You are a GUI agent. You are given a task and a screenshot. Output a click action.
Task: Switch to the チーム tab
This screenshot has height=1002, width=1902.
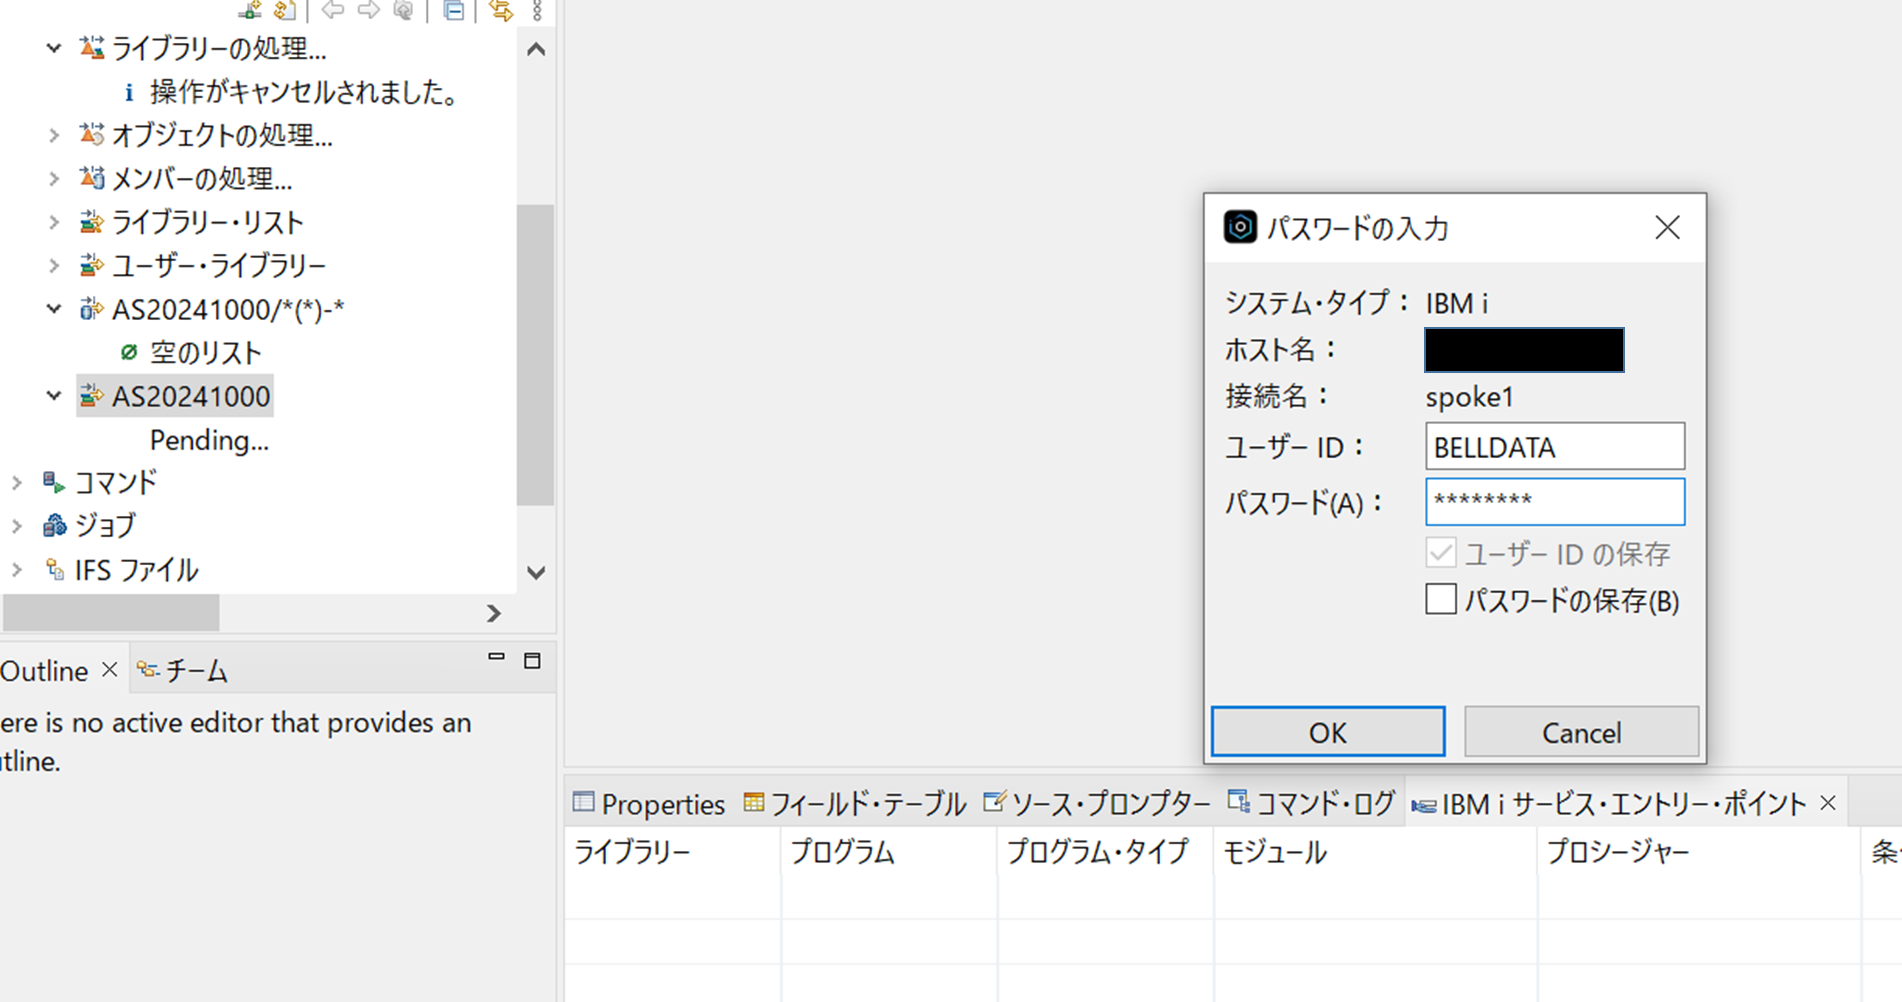pos(183,670)
